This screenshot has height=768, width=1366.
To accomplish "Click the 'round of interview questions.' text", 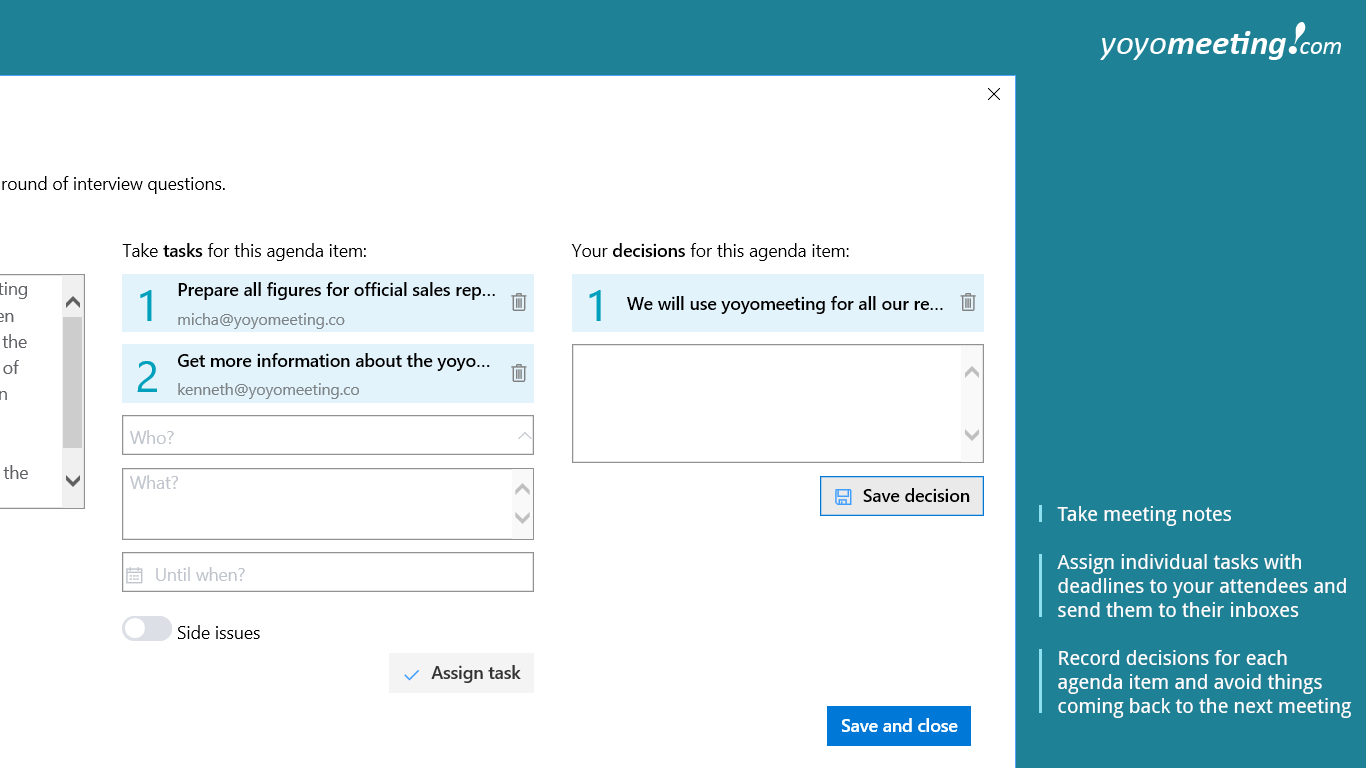I will 113,184.
